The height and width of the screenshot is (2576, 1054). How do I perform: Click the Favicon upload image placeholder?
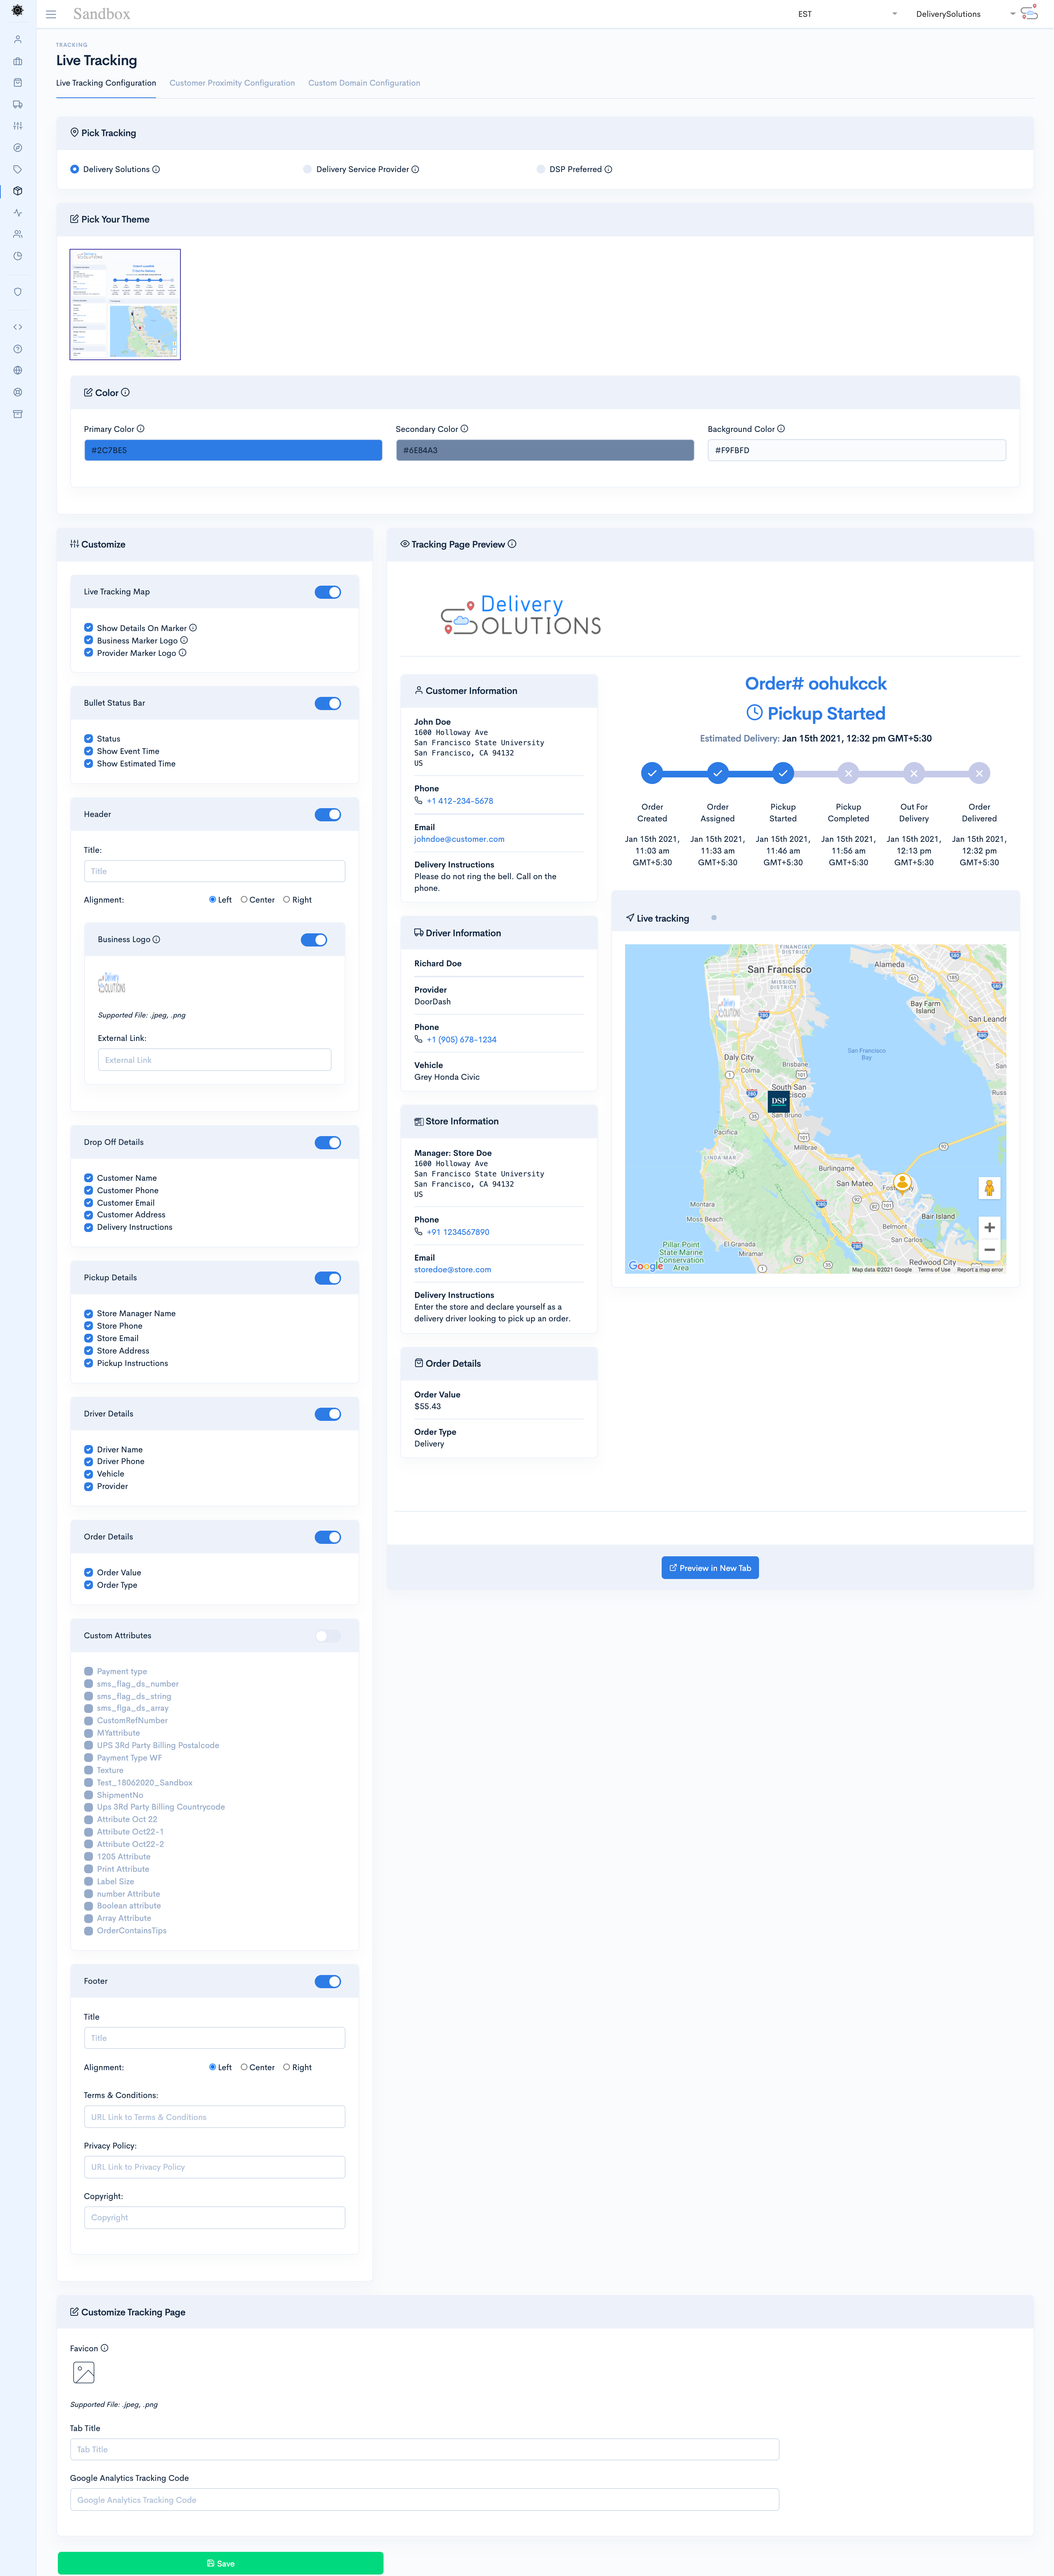(x=84, y=2373)
